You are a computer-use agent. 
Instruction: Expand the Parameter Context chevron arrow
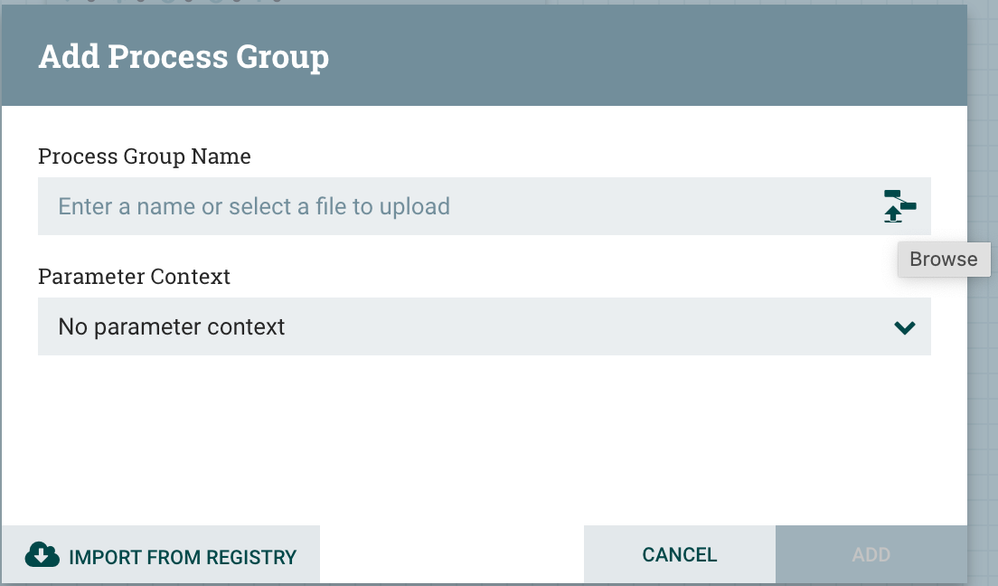(905, 327)
